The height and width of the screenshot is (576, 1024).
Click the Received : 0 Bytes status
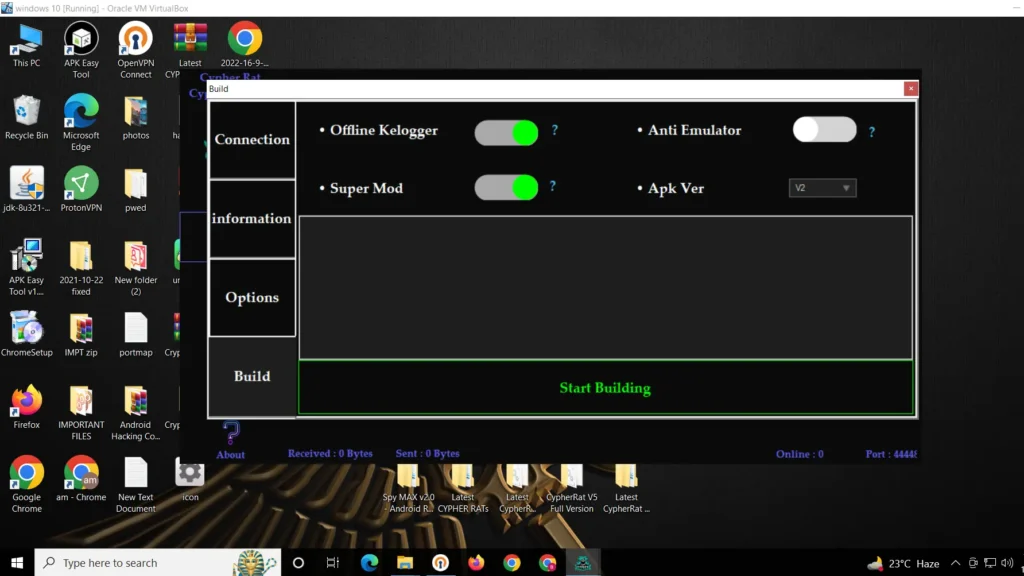coord(330,453)
